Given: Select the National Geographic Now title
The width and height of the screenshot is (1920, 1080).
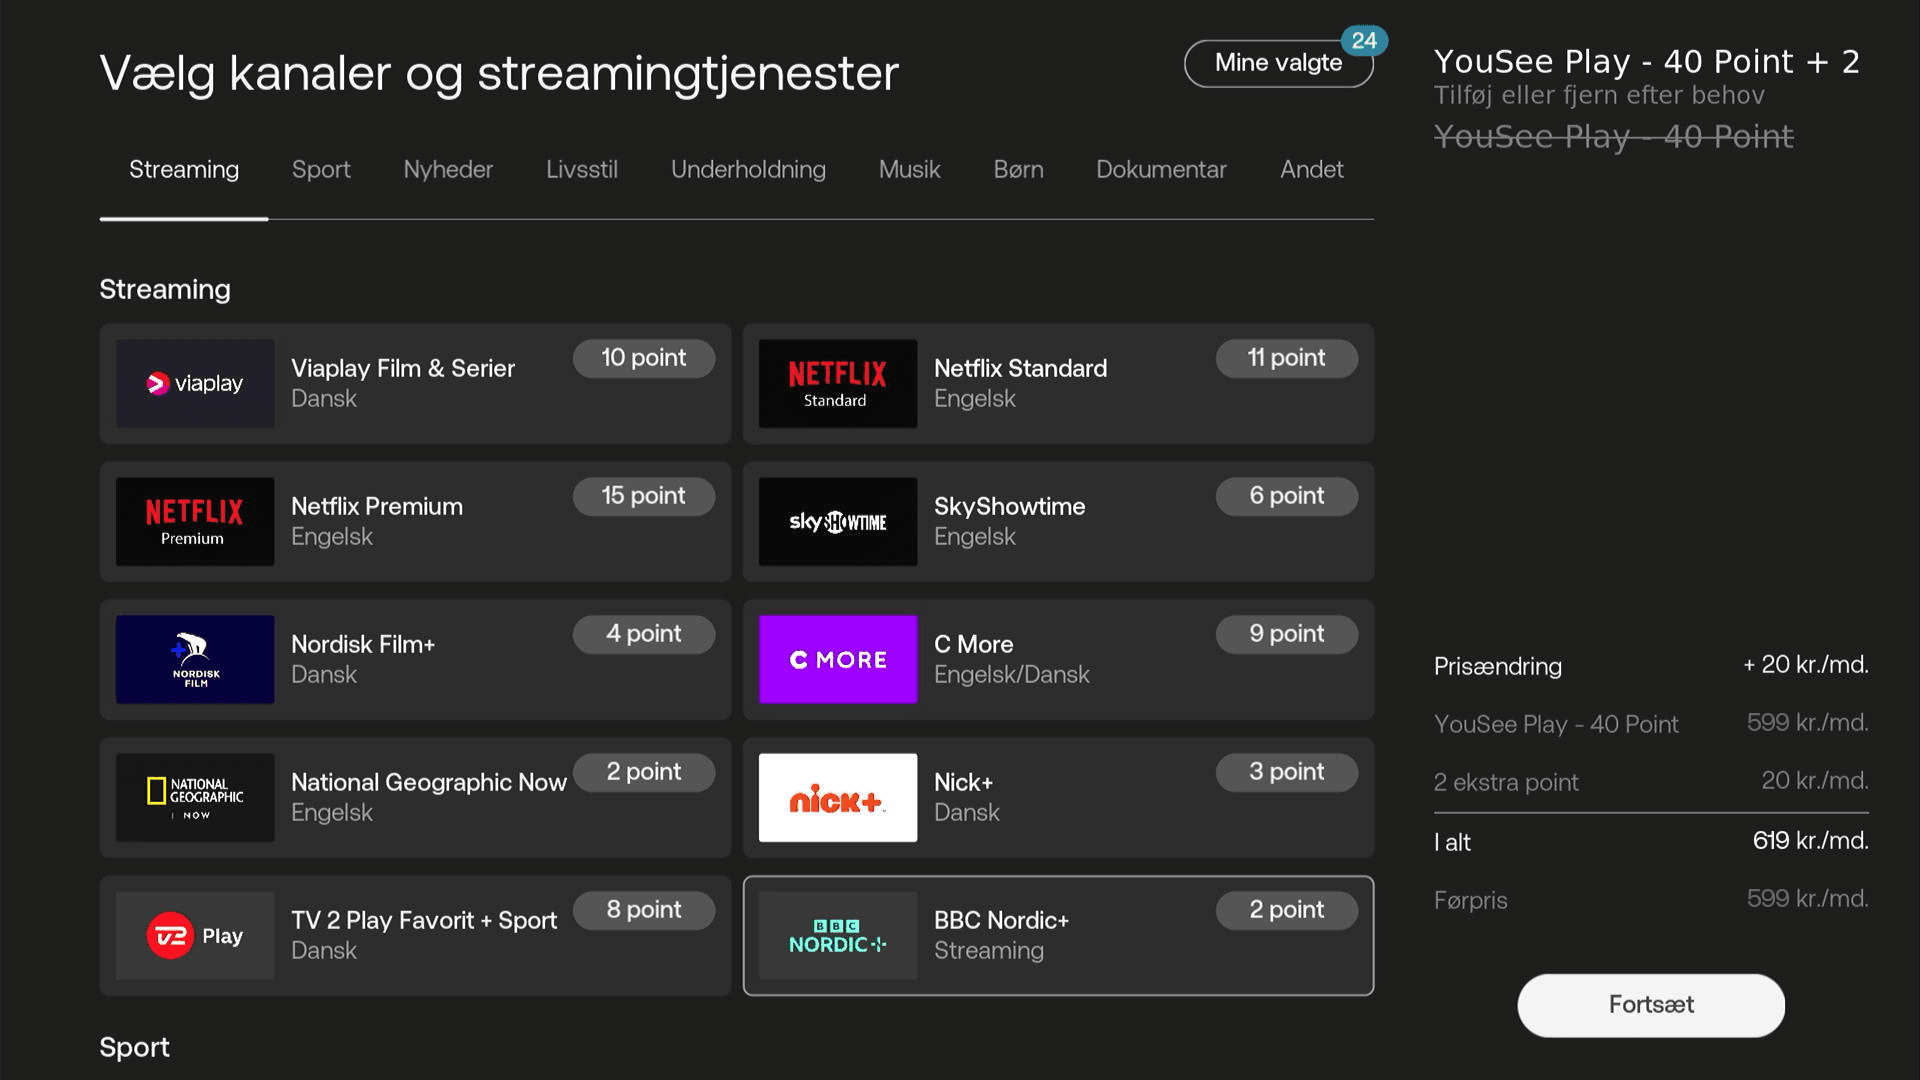Looking at the screenshot, I should [429, 783].
